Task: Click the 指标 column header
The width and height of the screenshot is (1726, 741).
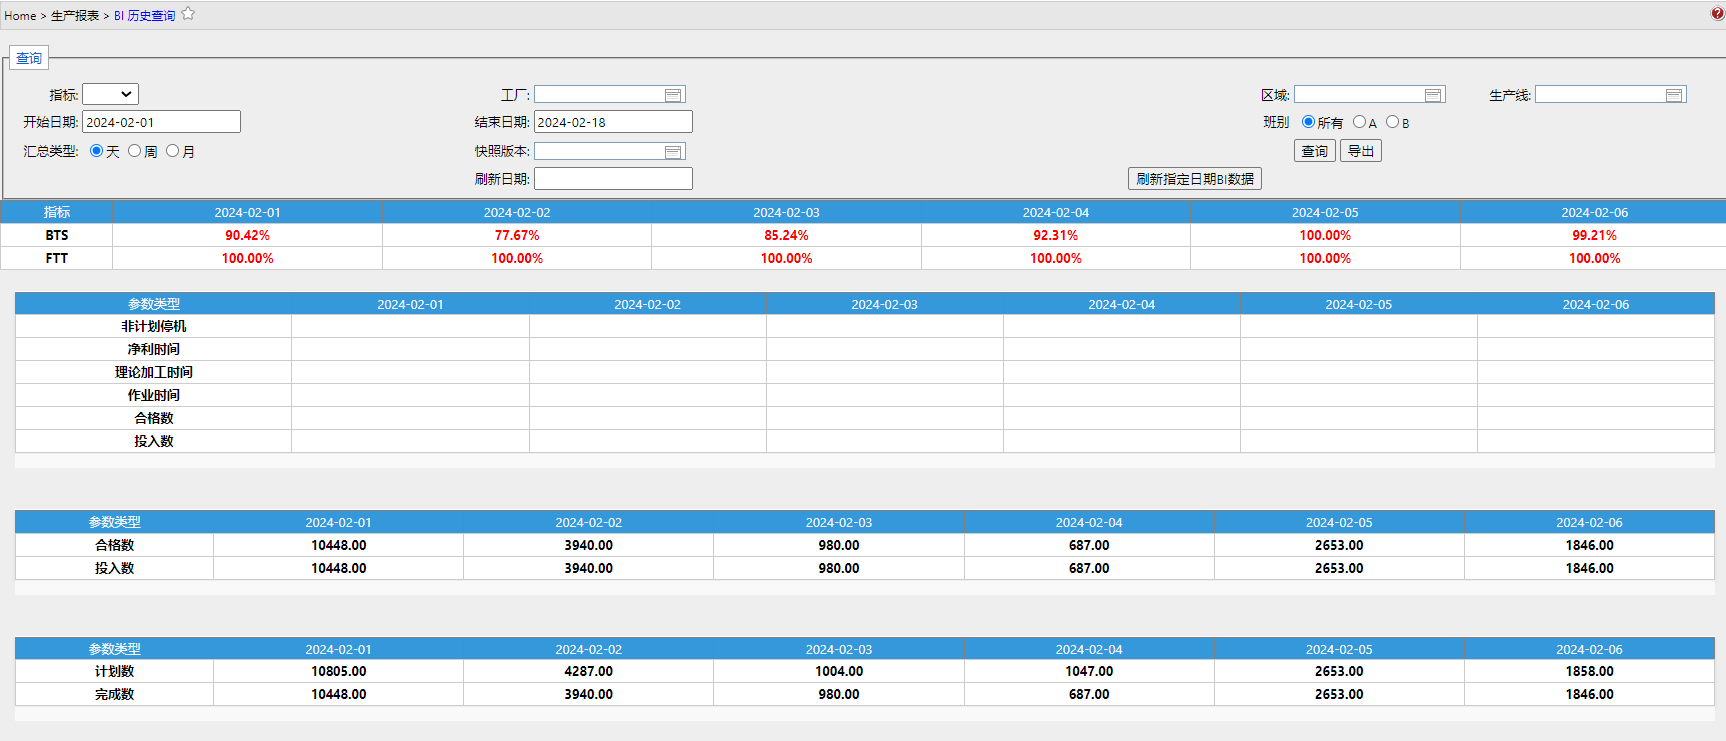Action: (57, 213)
